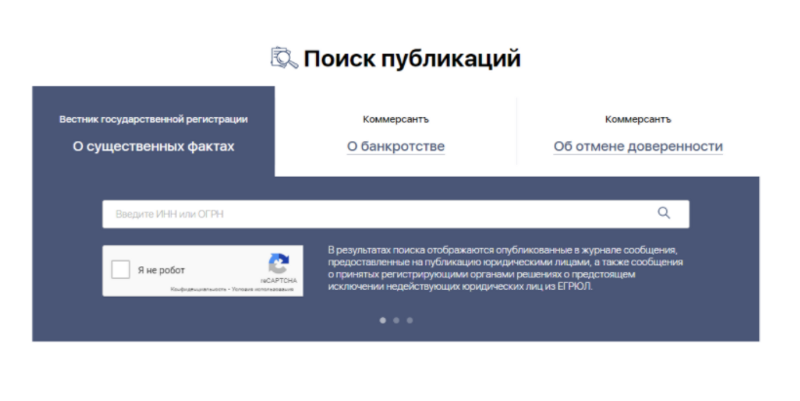The width and height of the screenshot is (800, 401).
Task: Open the reCAPTCHA "Конфиденциальность" link
Action: (198, 289)
